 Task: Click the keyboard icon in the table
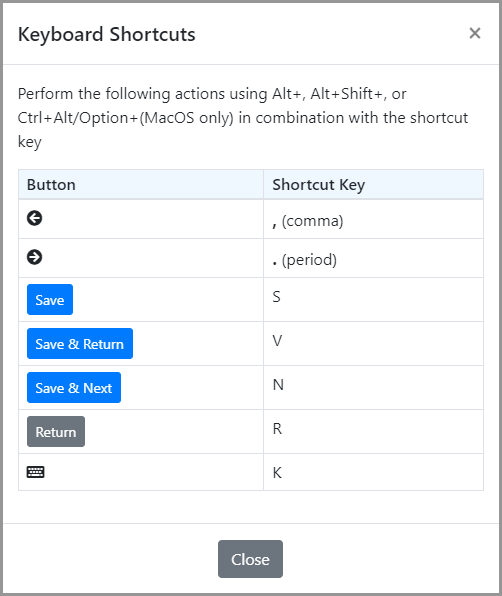tap(35, 472)
